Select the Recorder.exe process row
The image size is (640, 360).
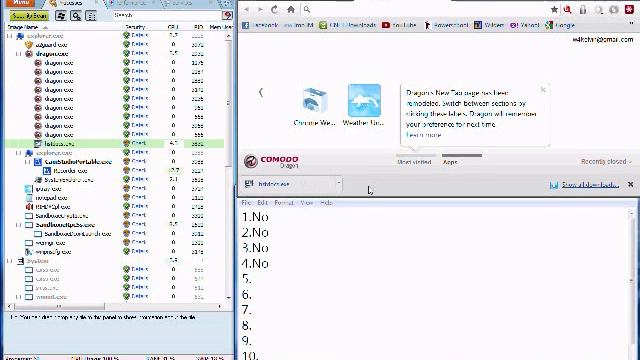(x=114, y=171)
